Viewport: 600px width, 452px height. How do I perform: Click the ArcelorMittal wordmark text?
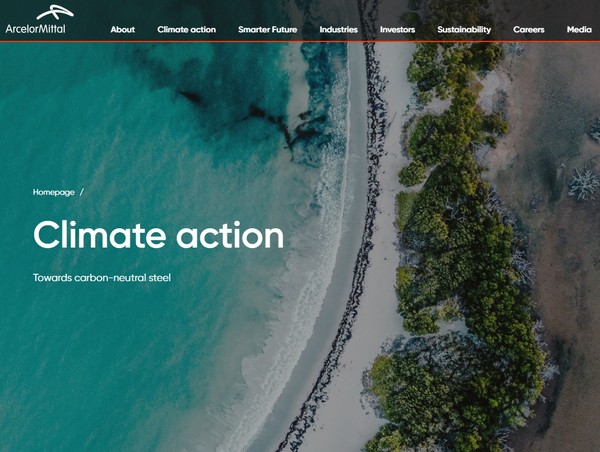tap(35, 29)
